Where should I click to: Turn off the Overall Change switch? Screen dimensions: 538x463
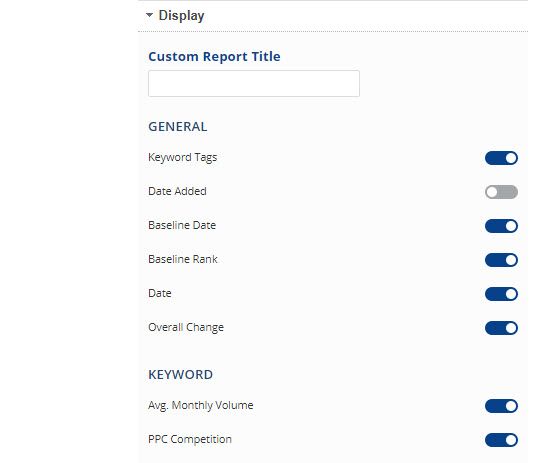click(501, 328)
